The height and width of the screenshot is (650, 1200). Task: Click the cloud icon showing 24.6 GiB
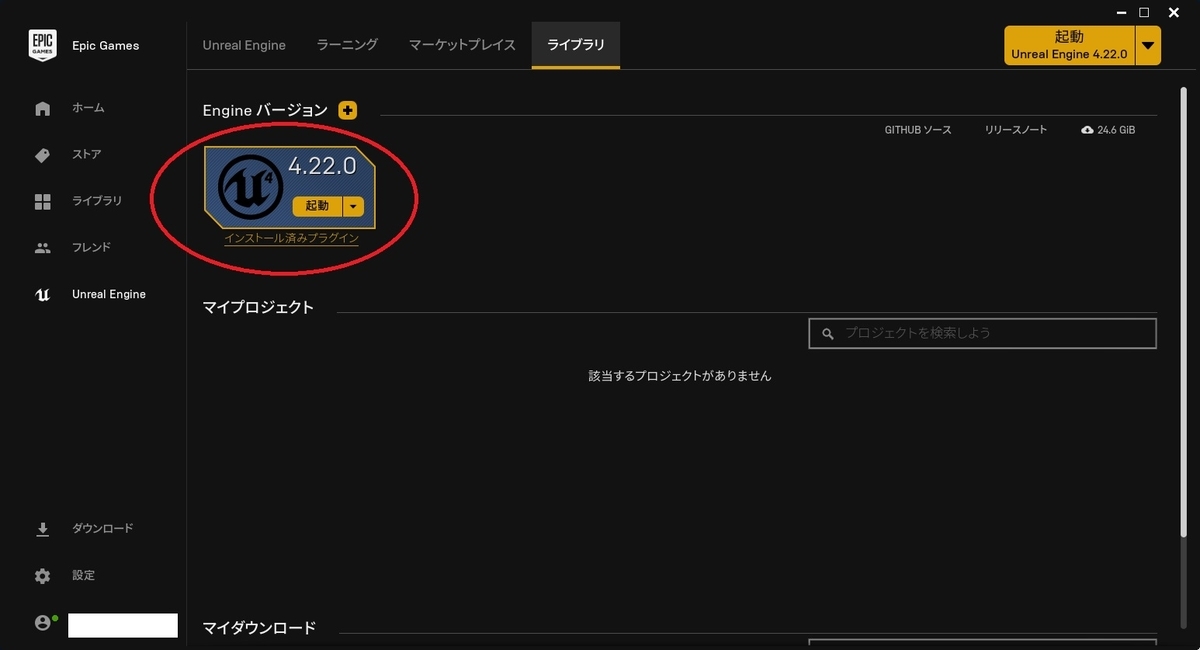pos(1086,129)
